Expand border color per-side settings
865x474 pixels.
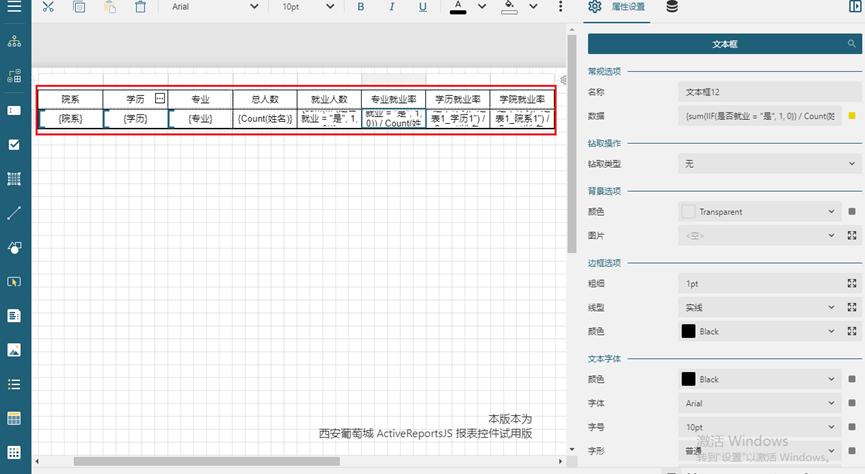852,332
